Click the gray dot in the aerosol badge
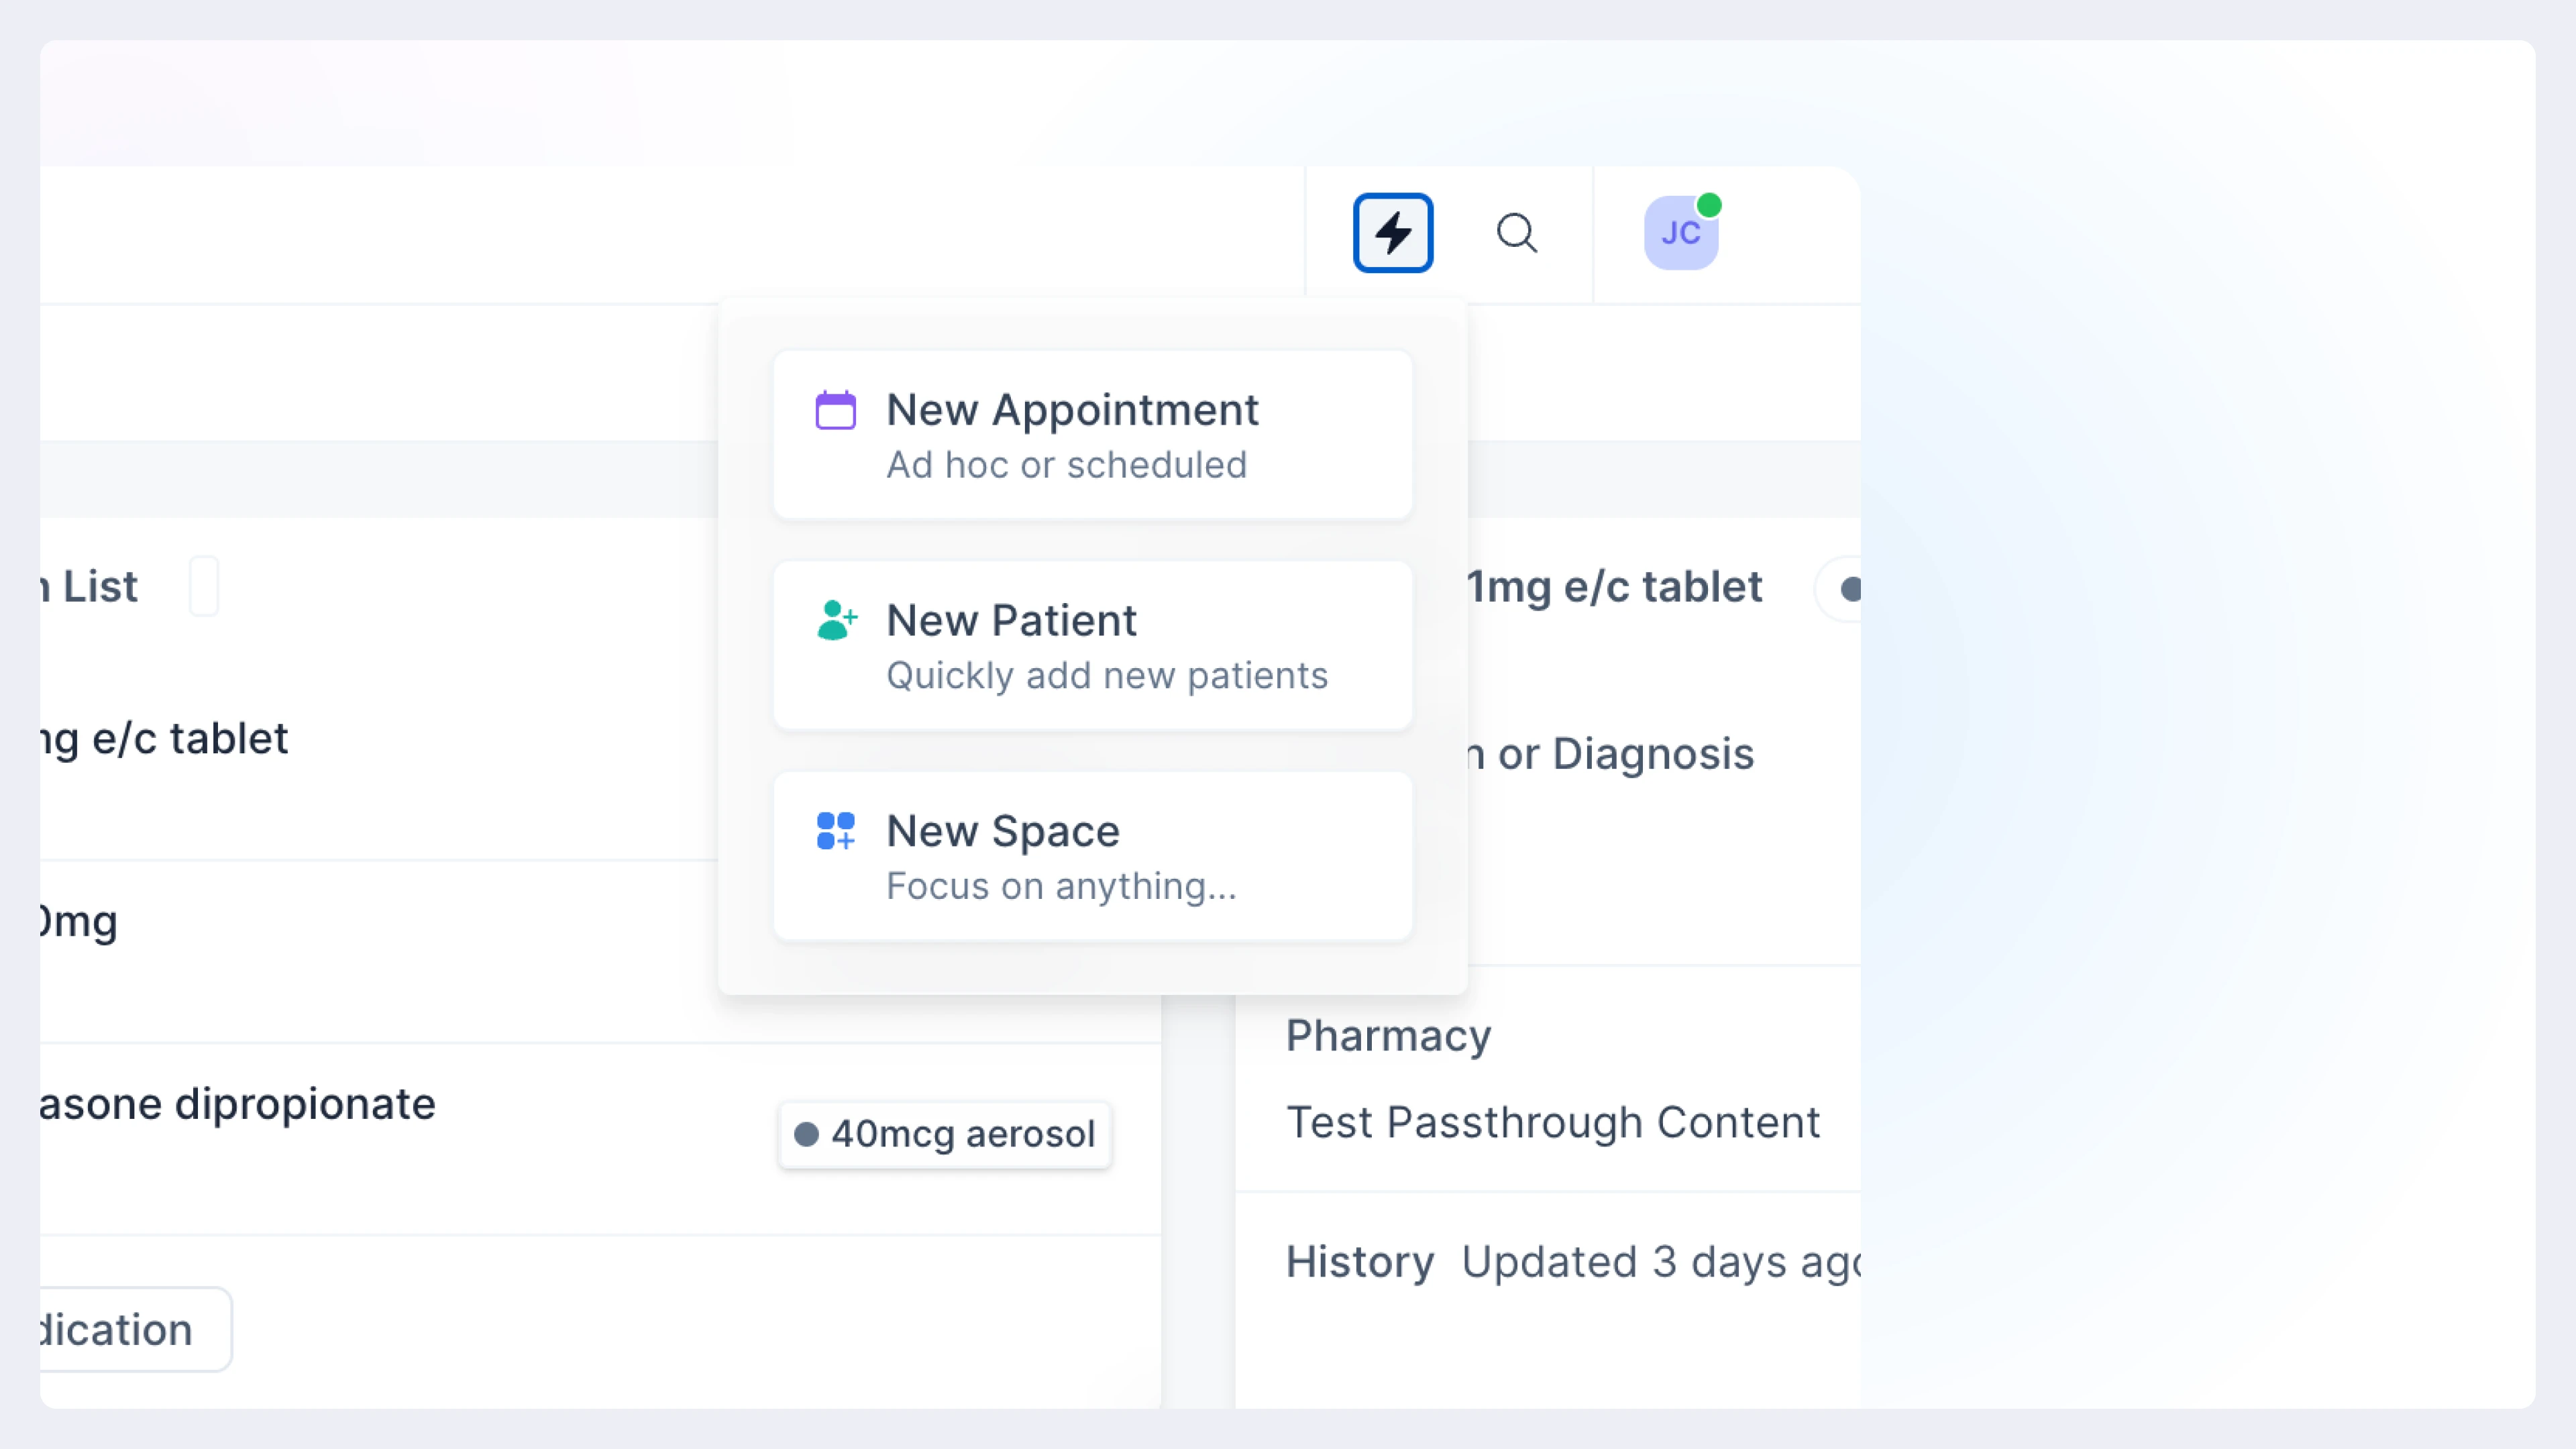Viewport: 2576px width, 1449px height. point(806,1134)
